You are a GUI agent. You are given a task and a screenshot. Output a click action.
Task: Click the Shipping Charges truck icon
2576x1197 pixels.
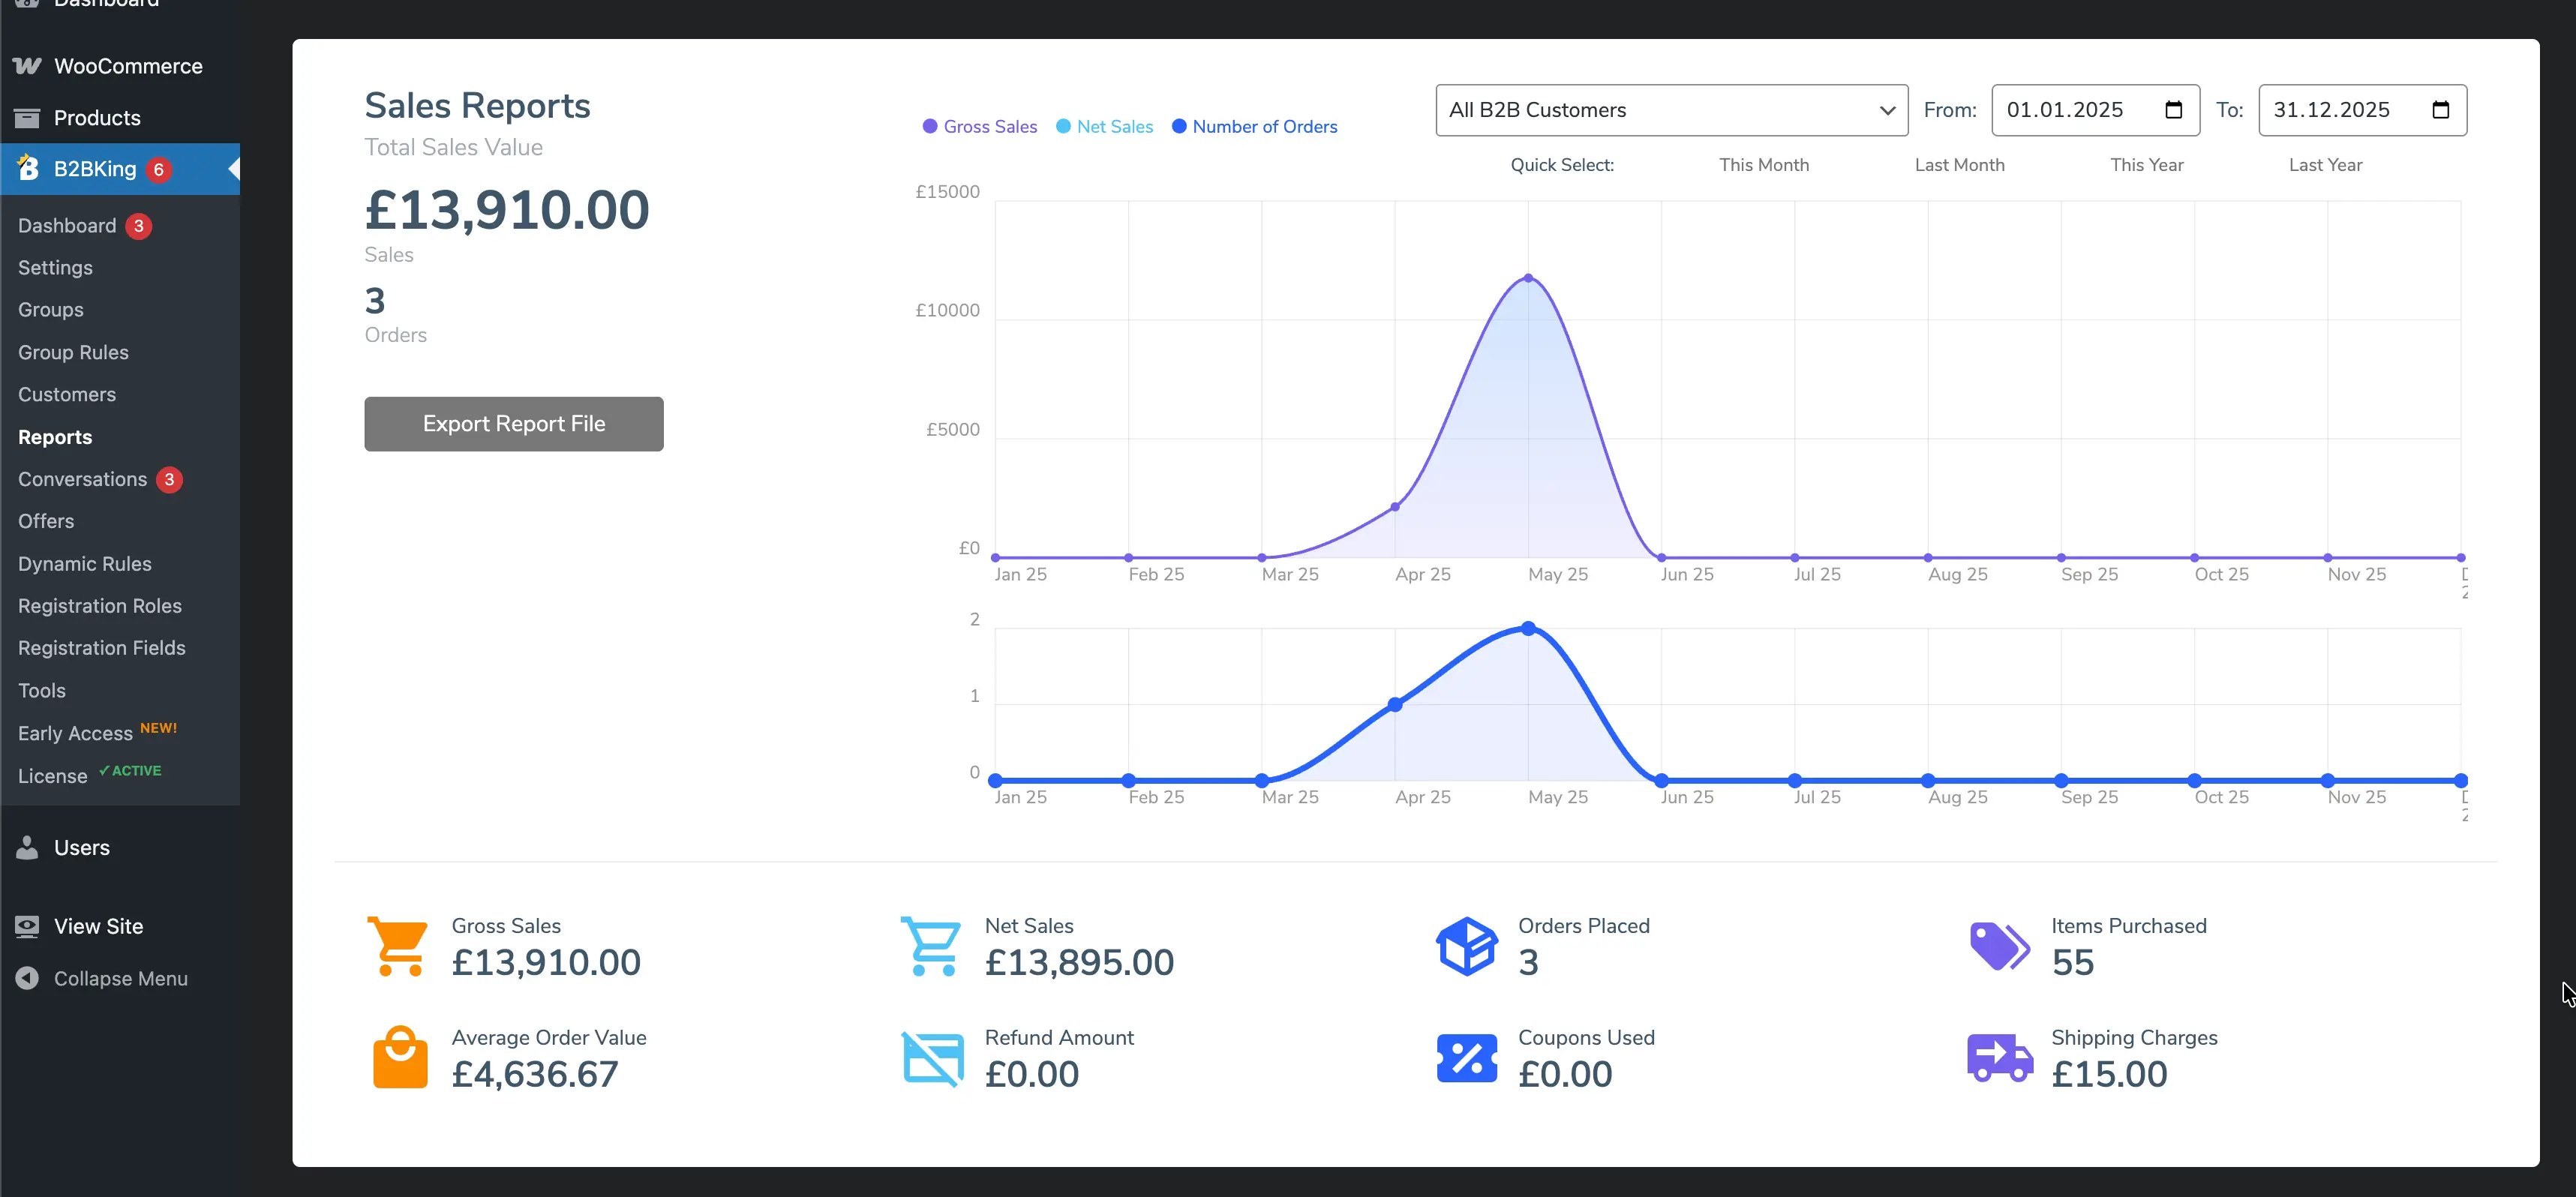coord(1999,1058)
